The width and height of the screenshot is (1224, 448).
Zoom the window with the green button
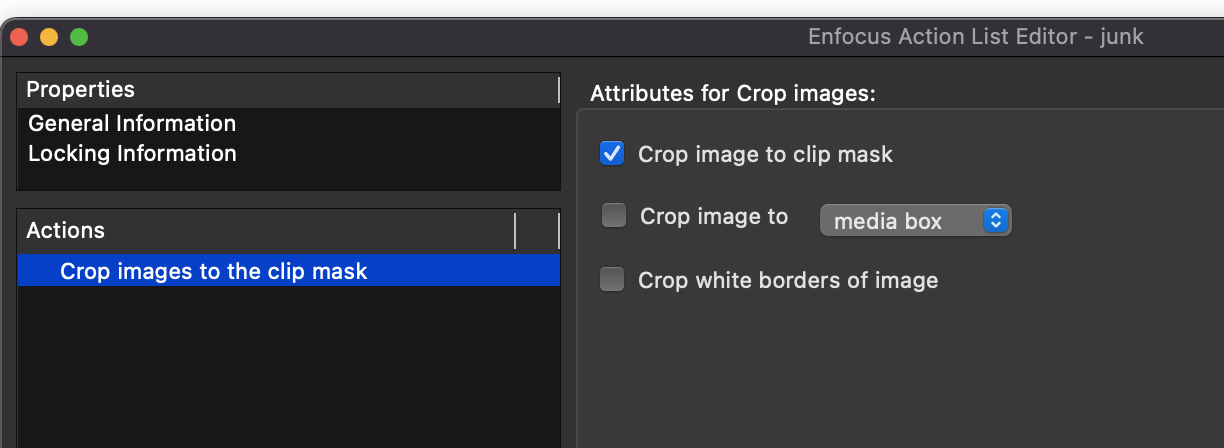79,37
